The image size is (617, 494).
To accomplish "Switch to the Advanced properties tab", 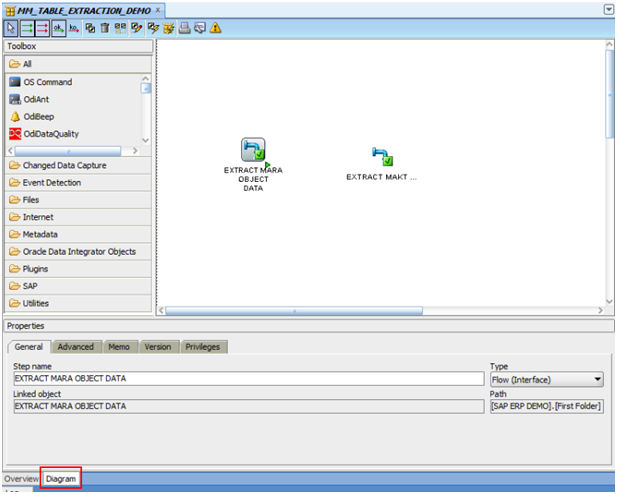I will click(76, 347).
